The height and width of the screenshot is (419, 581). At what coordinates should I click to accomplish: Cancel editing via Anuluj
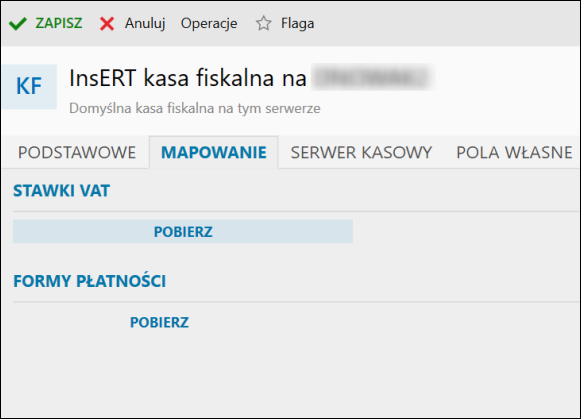coord(145,23)
